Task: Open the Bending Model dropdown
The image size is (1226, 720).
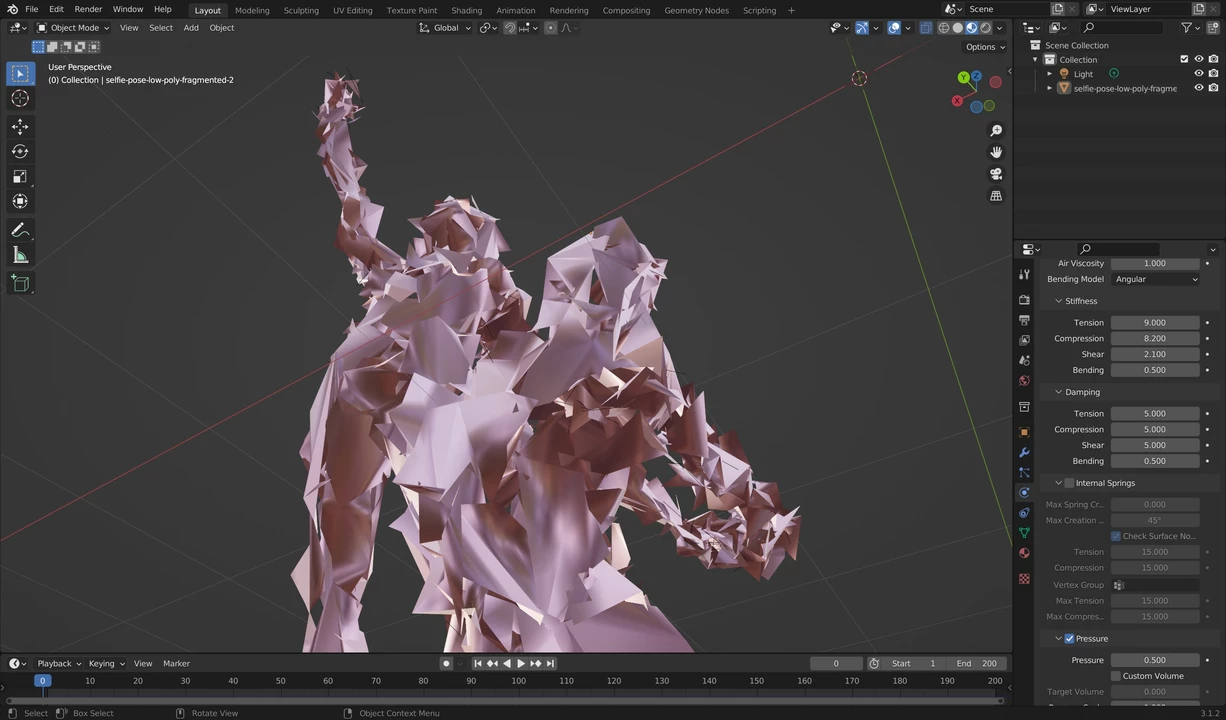Action: click(1155, 280)
